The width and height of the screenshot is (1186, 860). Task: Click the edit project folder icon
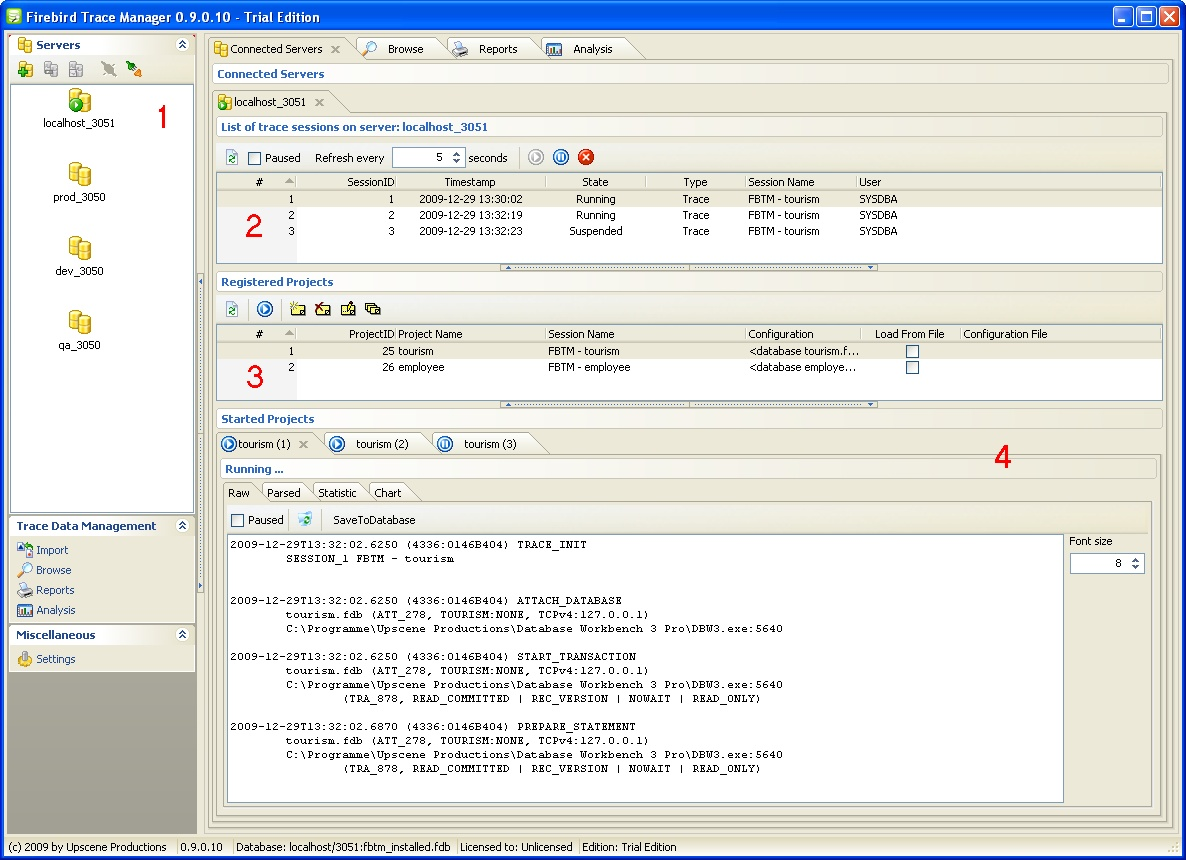coord(348,309)
